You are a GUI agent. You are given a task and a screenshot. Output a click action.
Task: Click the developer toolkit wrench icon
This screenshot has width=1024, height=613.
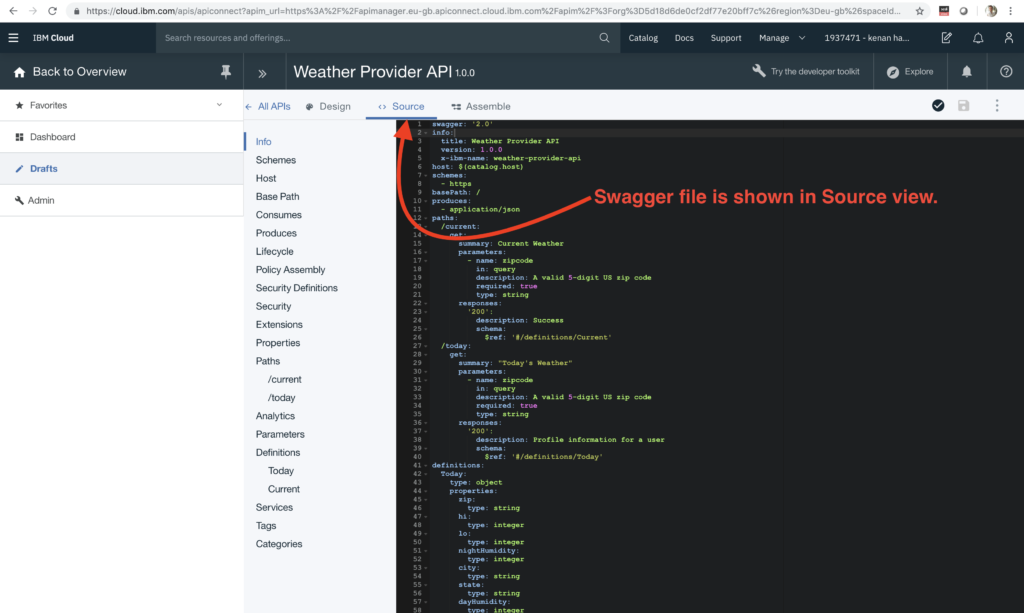point(758,71)
